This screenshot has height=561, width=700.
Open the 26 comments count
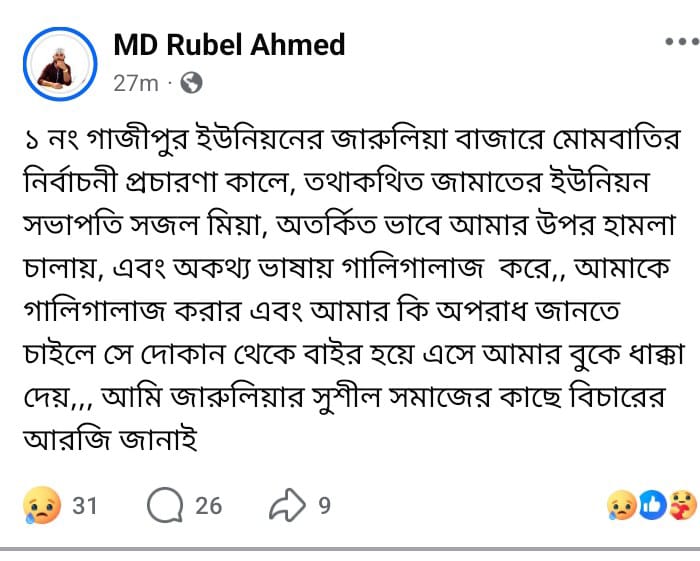tap(208, 506)
